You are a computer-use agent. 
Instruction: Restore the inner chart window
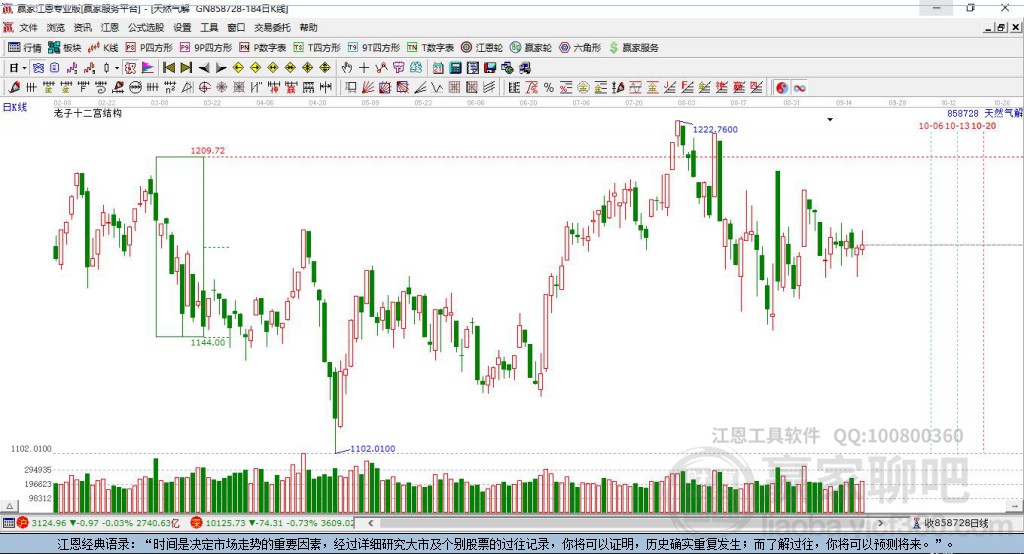click(1001, 27)
